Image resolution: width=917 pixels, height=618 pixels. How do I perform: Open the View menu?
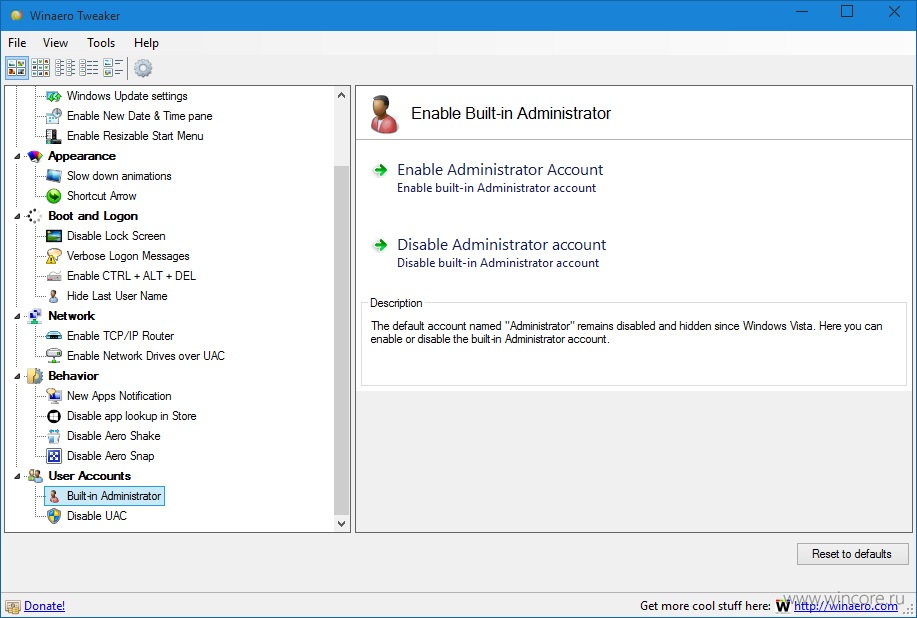click(55, 43)
